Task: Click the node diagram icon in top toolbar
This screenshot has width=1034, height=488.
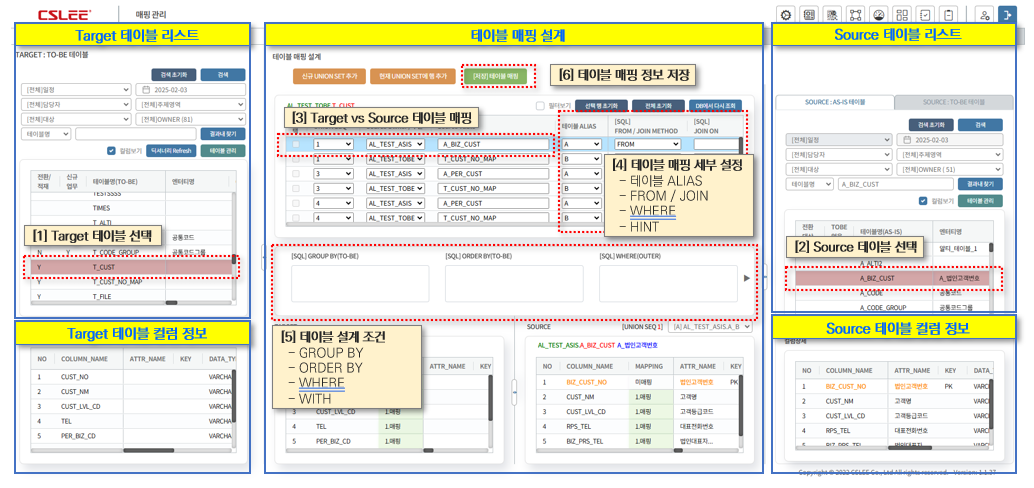Action: click(854, 15)
